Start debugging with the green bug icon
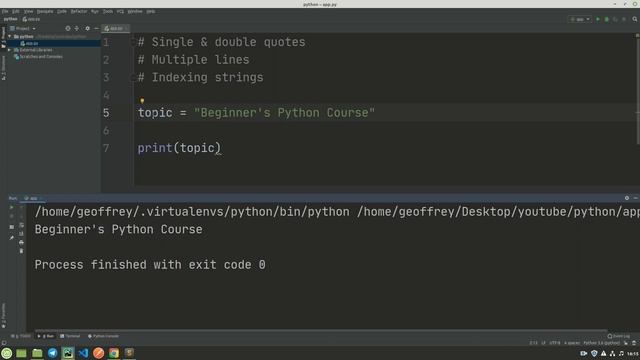This screenshot has width=640, height=360. point(607,19)
